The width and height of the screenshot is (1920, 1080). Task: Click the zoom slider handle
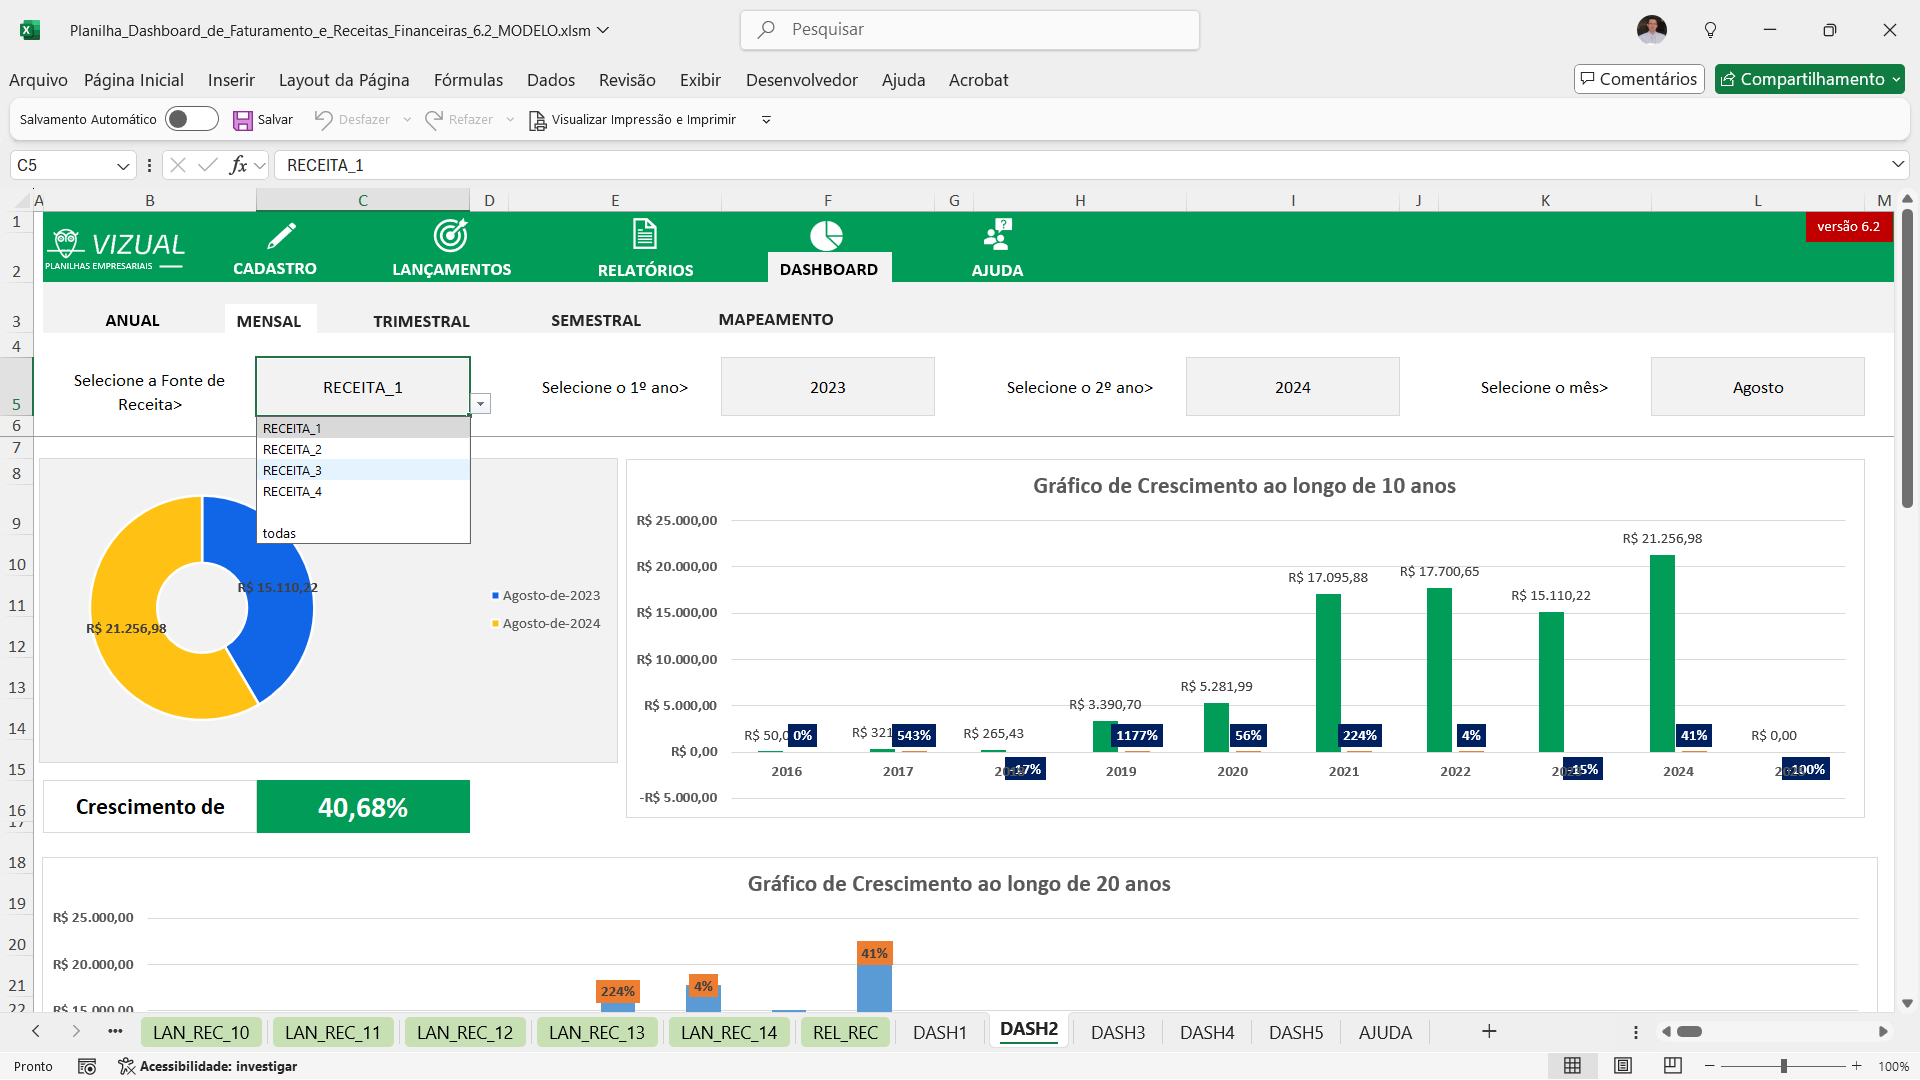[x=1783, y=1066]
